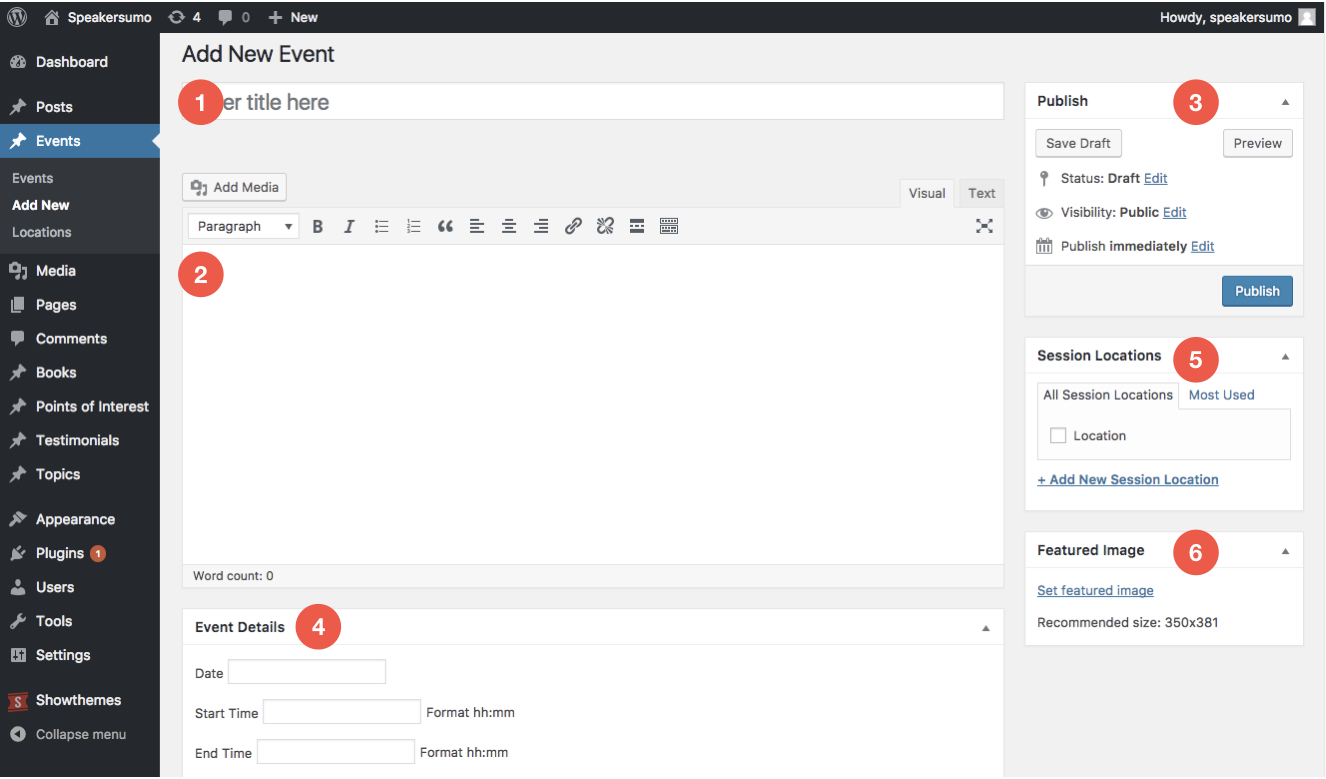Image resolution: width=1326 pixels, height=779 pixels.
Task: Switch to the Visual editor tab
Action: [x=927, y=194]
